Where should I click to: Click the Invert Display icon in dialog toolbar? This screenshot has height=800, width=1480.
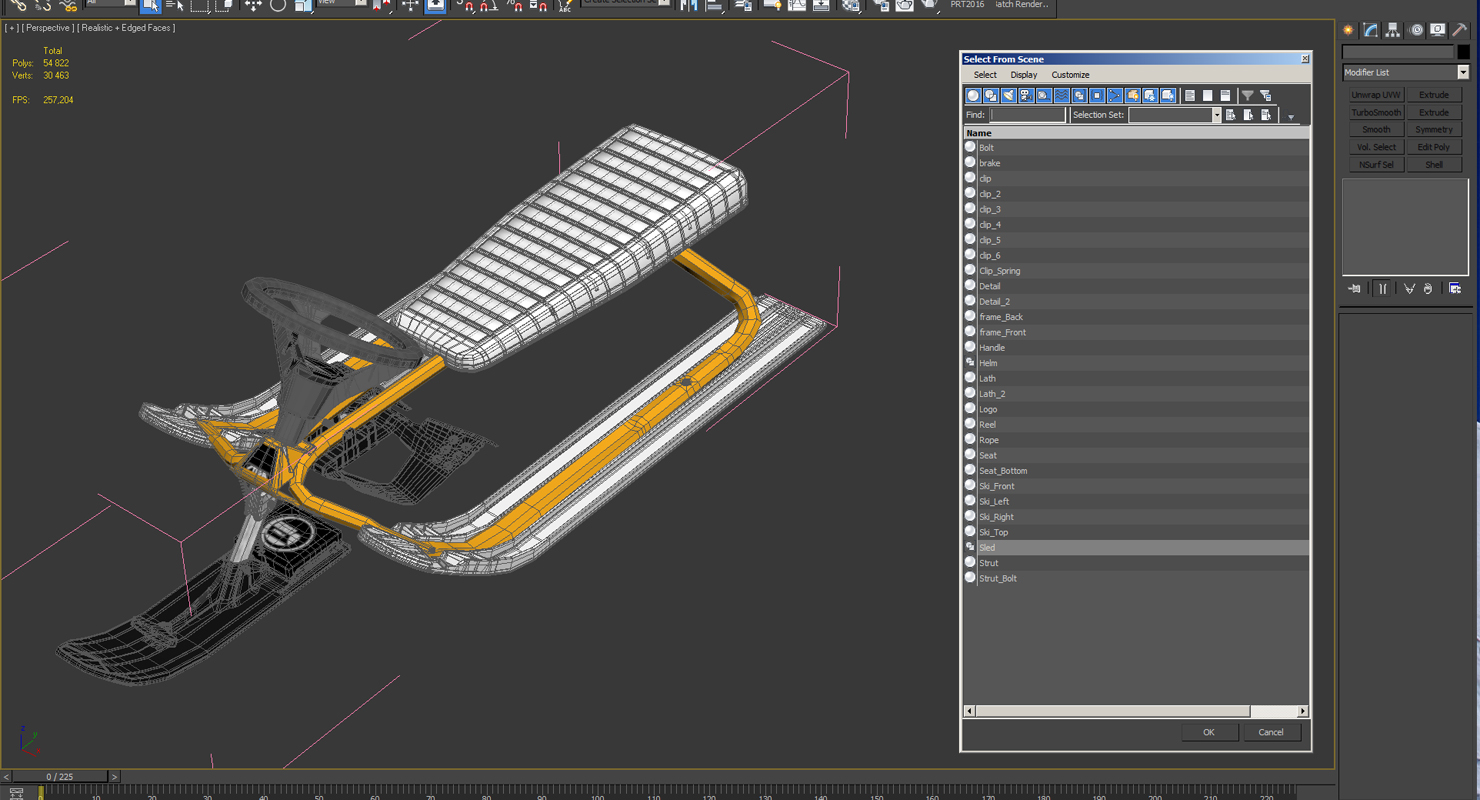[x=1225, y=96]
